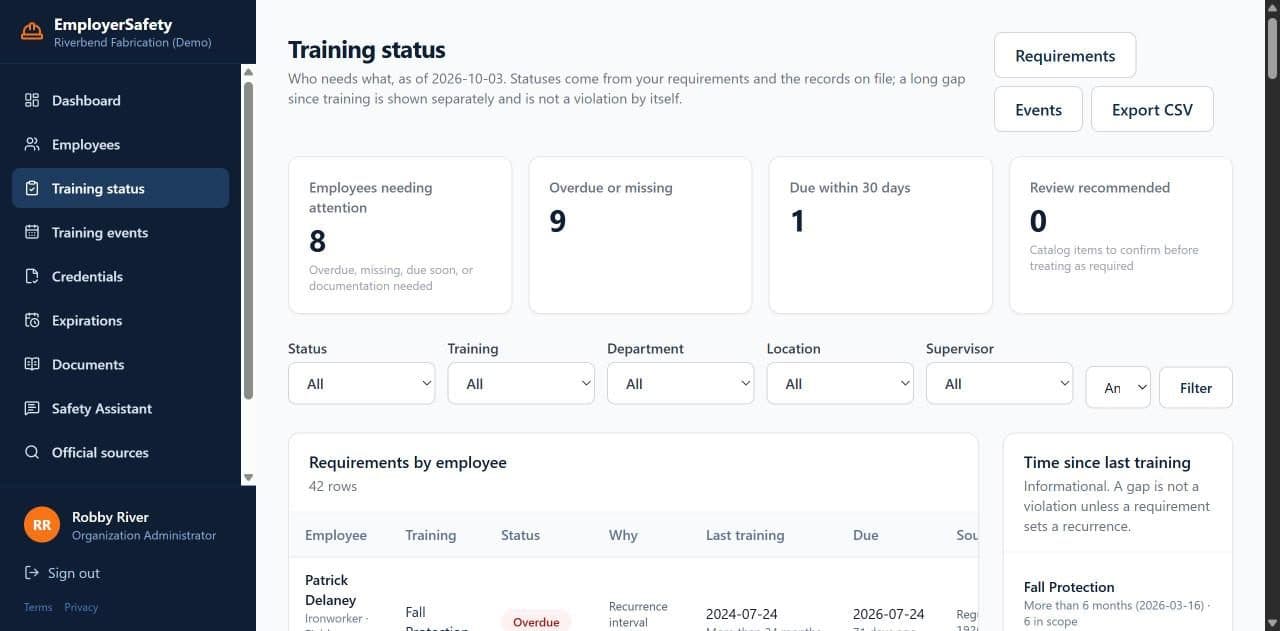Click the Employees needing attention card
The height and width of the screenshot is (631, 1280).
point(400,235)
